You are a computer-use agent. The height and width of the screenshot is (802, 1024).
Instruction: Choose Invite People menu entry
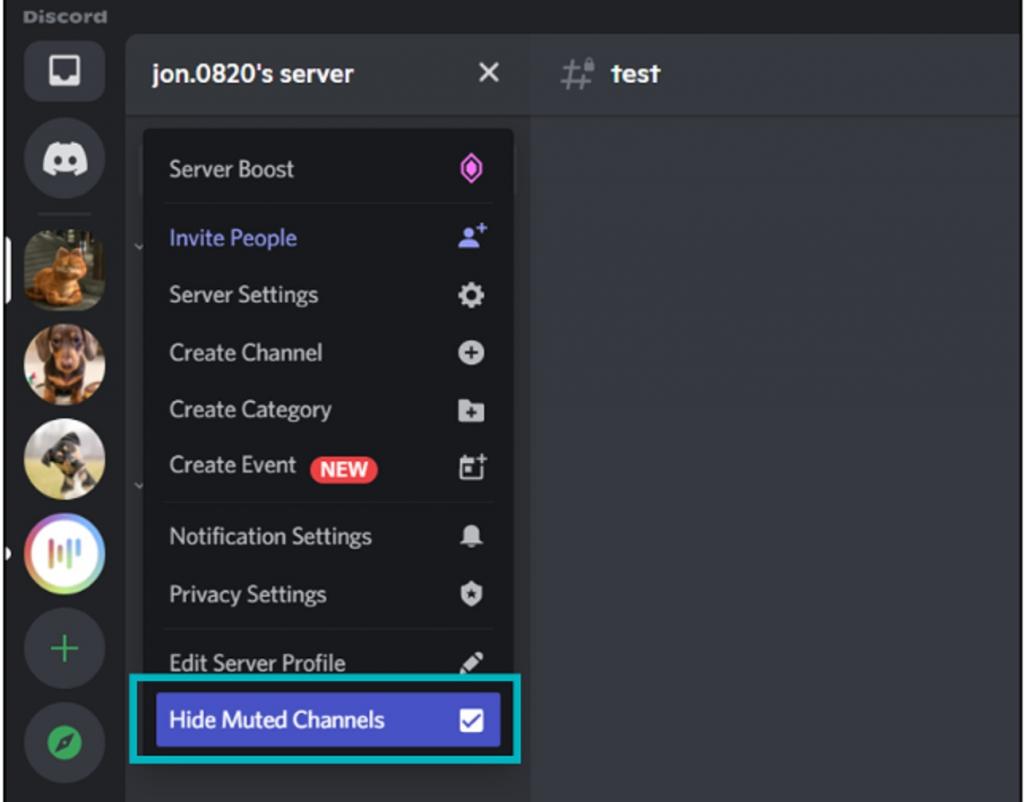[x=328, y=238]
